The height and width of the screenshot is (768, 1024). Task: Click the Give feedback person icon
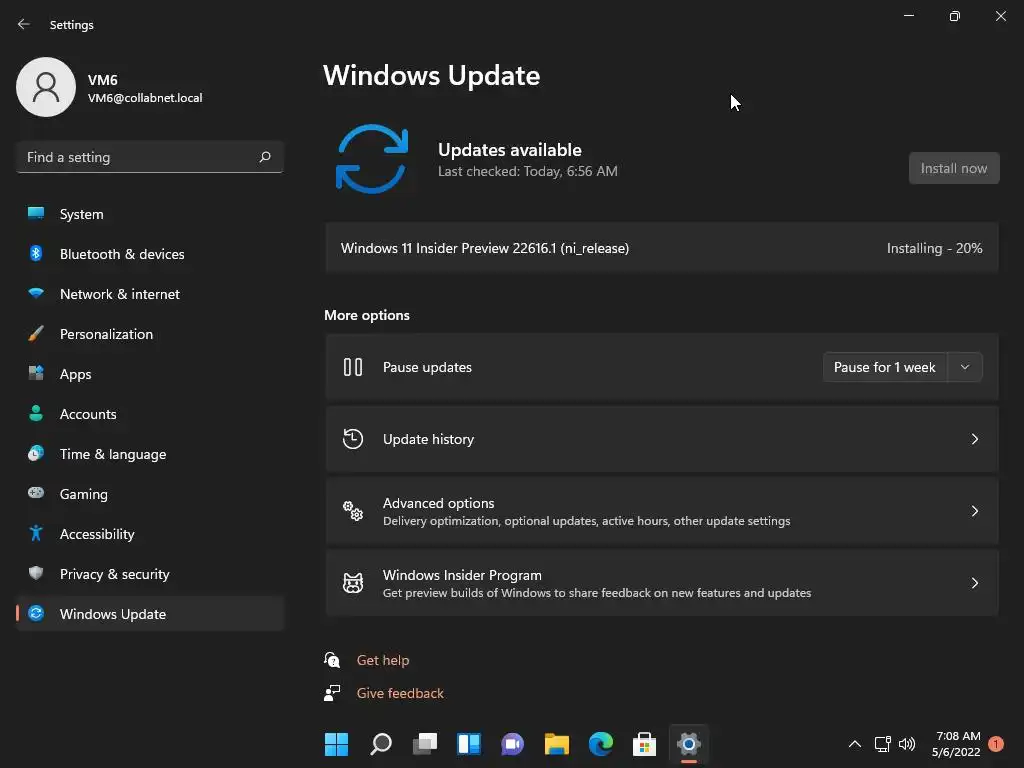point(332,693)
